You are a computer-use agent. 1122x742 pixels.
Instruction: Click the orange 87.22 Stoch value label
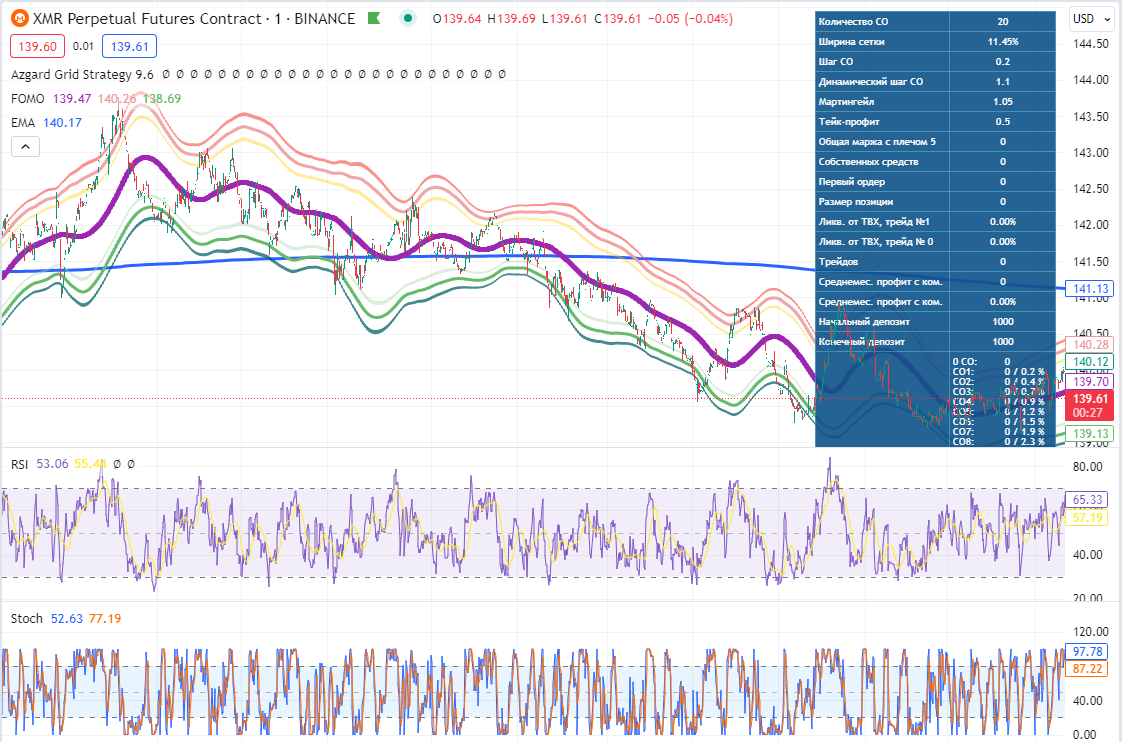click(x=1087, y=668)
